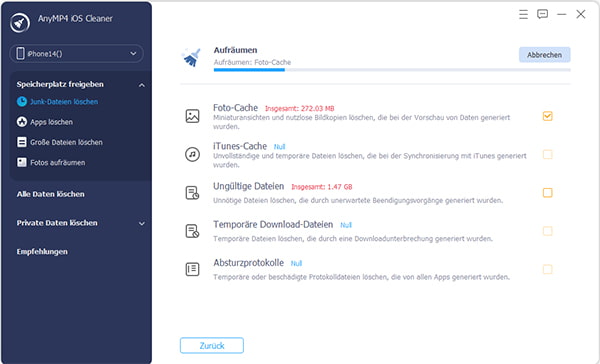Screen dimensions: 600x364
Task: Click the Null label next to Absturzprotokolle
Action: 296,263
